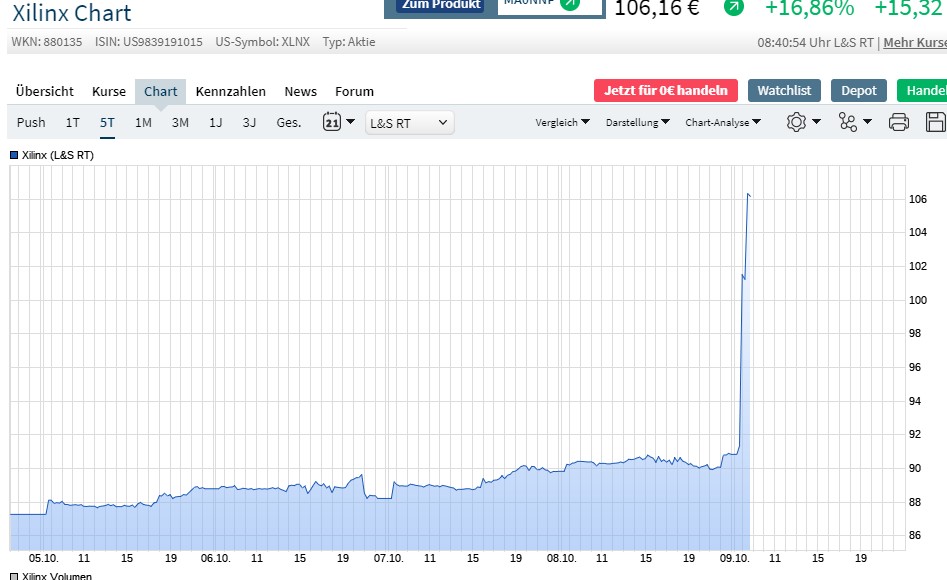
Task: Select the 1J time range
Action: coord(216,123)
